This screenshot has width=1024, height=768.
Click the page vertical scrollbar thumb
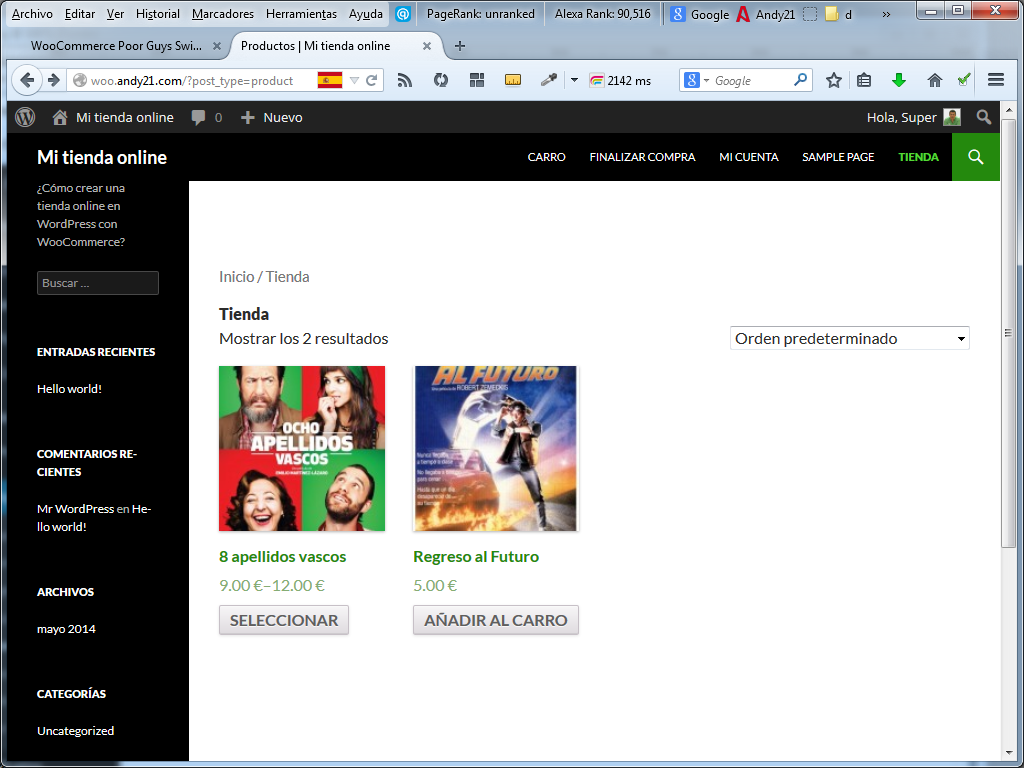point(1008,333)
